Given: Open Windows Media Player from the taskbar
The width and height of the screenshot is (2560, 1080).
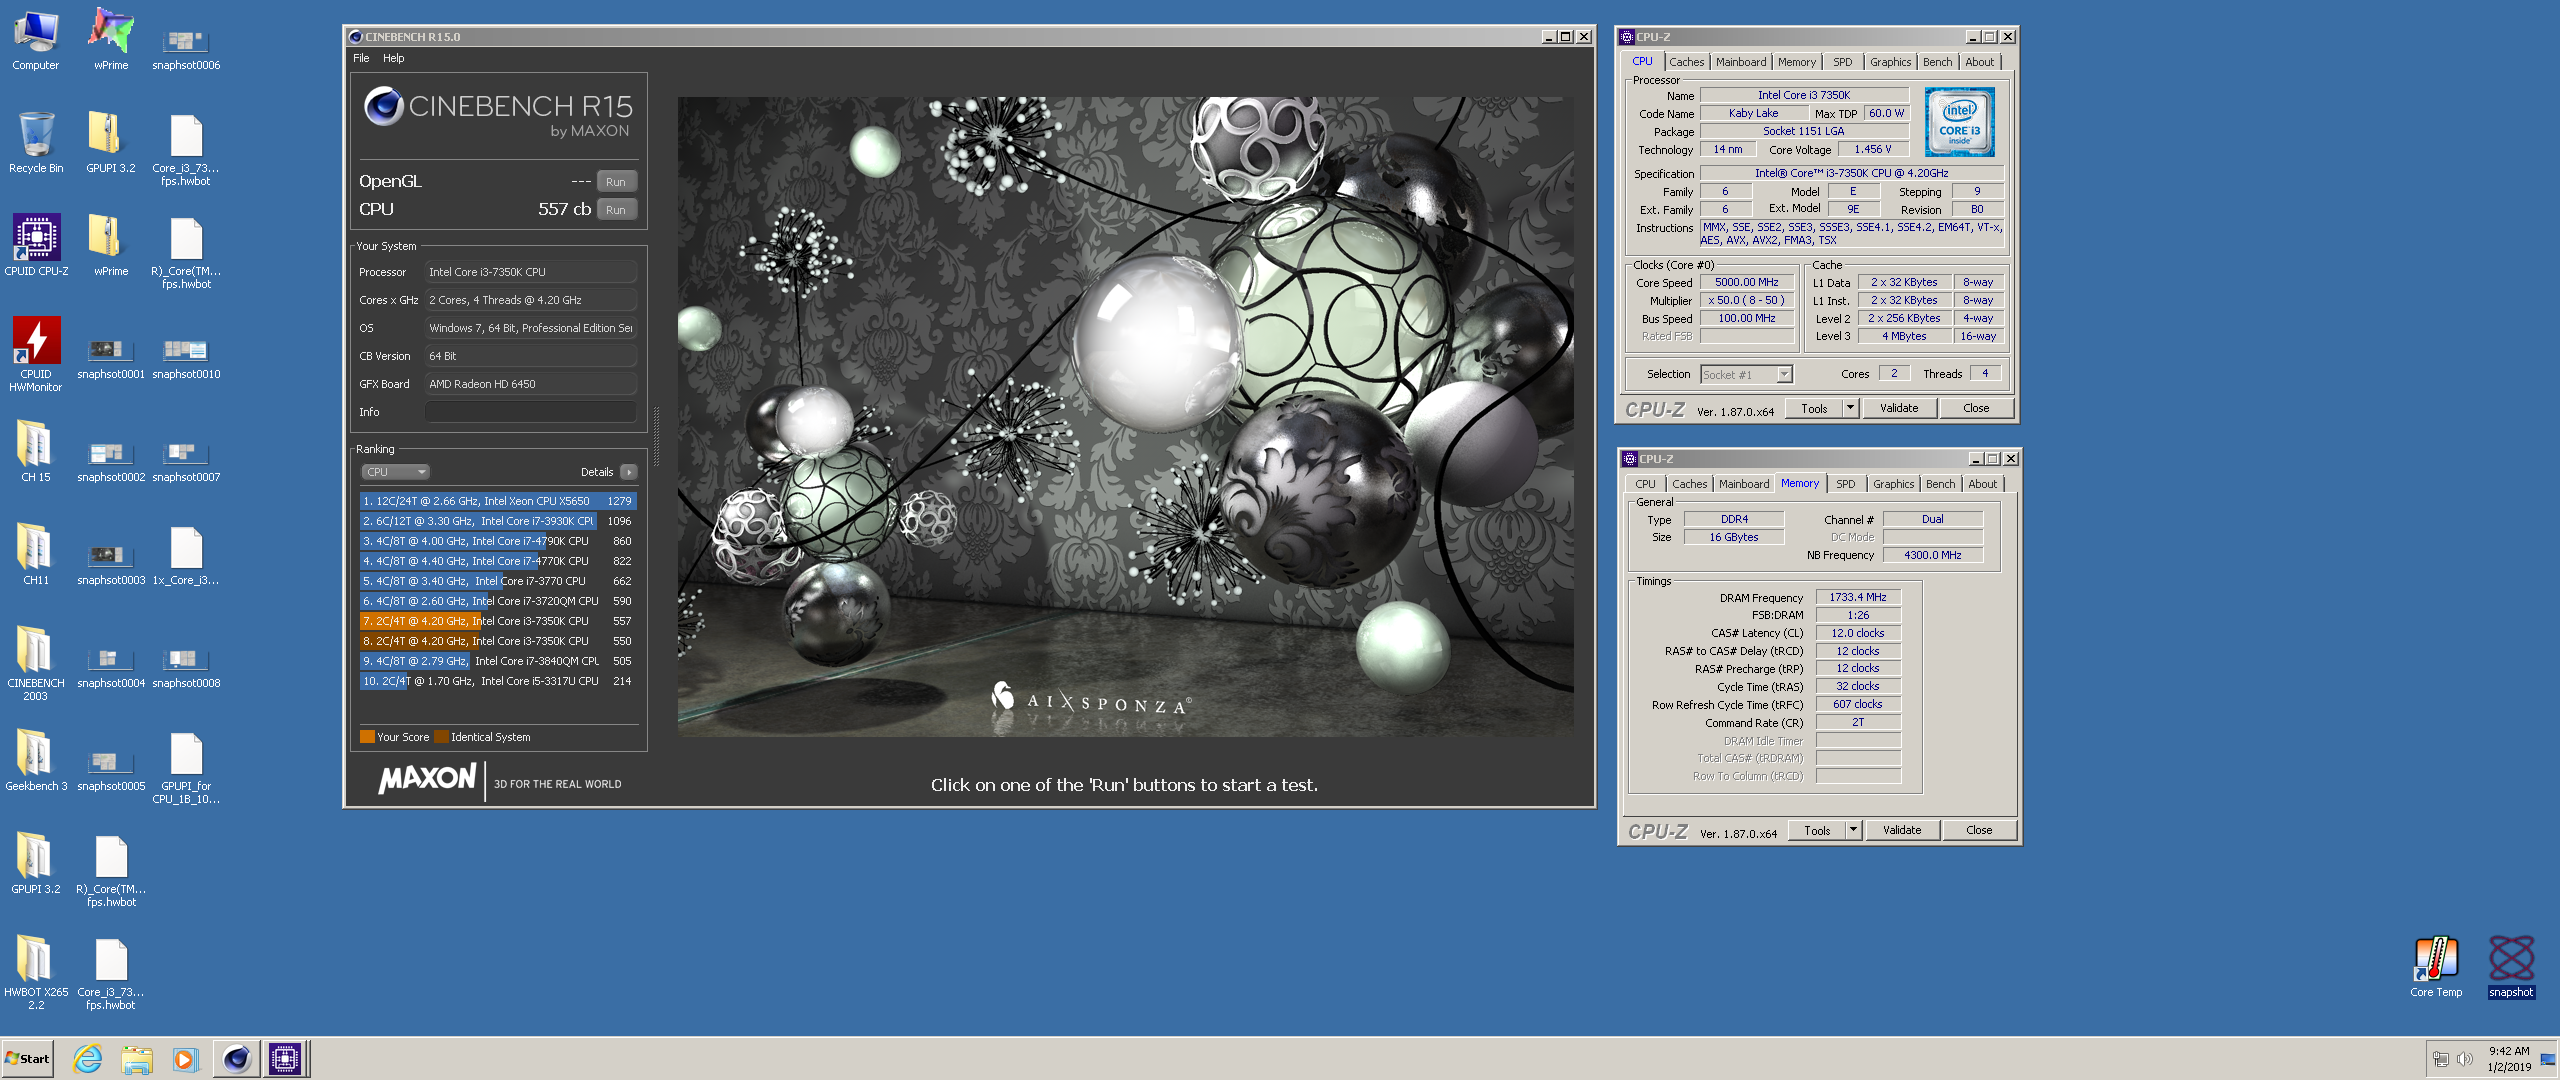Looking at the screenshot, I should point(186,1058).
